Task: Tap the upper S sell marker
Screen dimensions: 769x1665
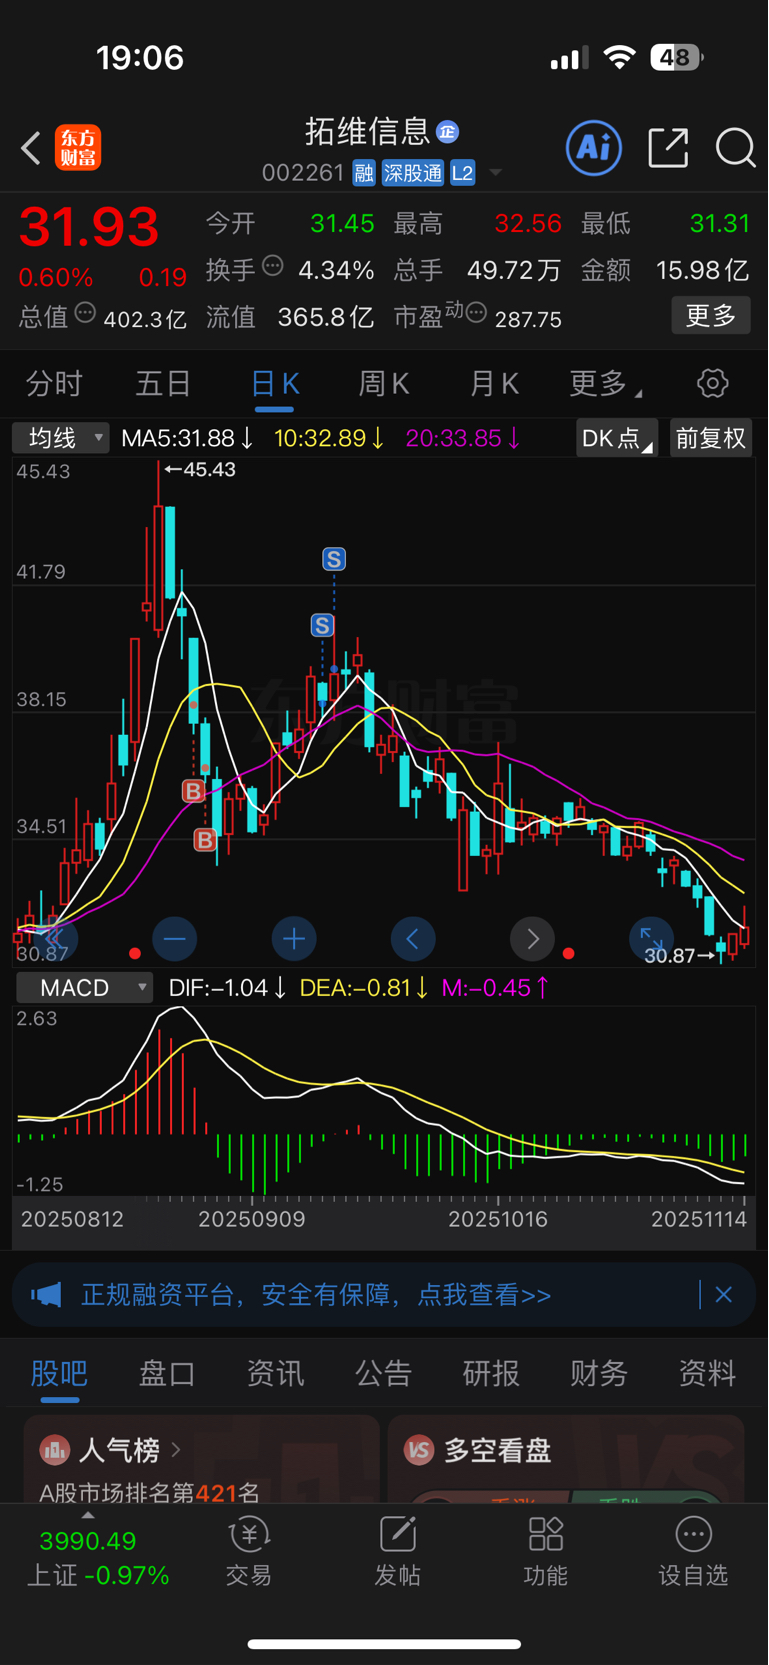Action: 334,559
